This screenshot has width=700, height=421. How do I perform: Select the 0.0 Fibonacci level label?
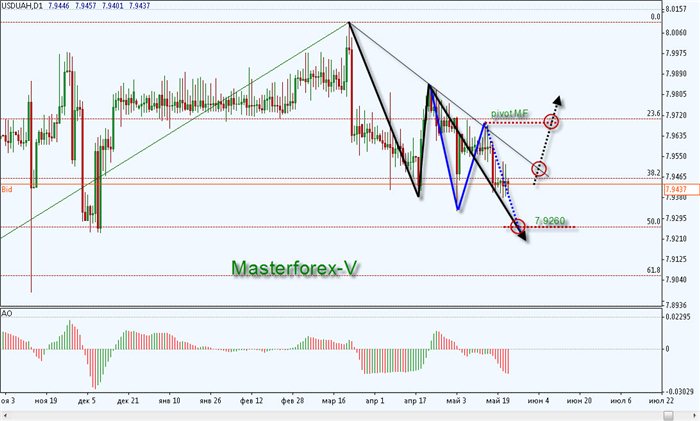(656, 17)
